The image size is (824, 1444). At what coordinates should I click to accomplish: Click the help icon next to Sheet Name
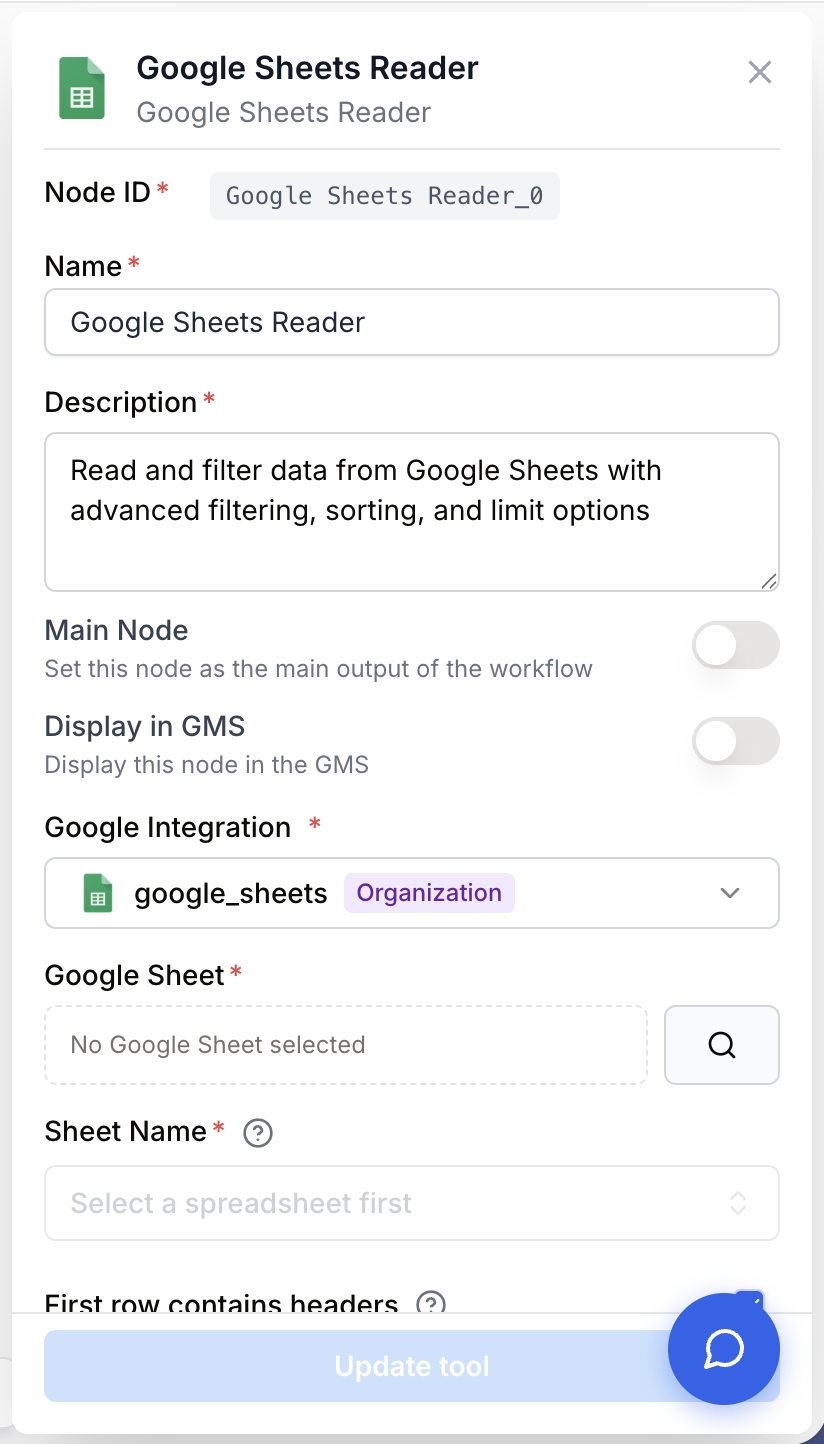click(258, 1133)
